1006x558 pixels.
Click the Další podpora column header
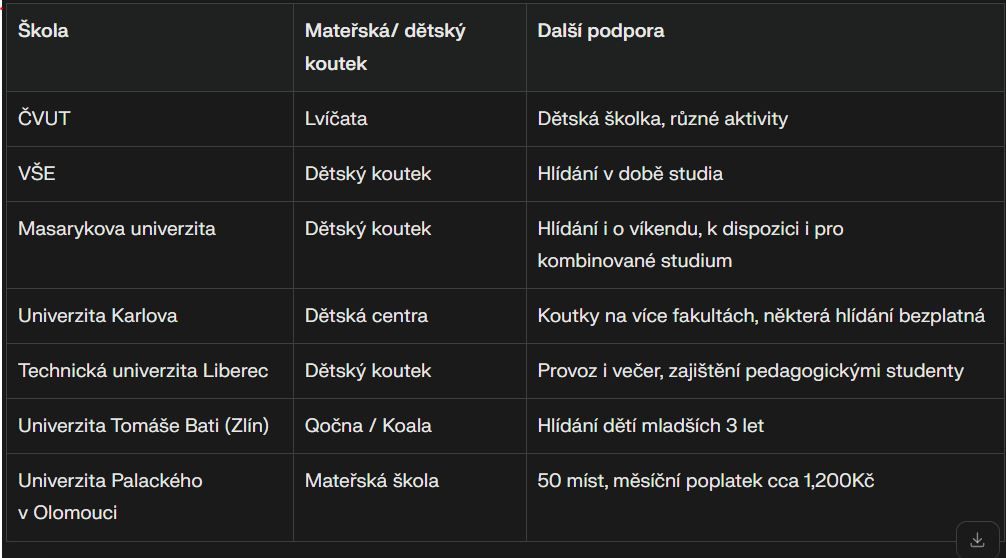pos(765,47)
